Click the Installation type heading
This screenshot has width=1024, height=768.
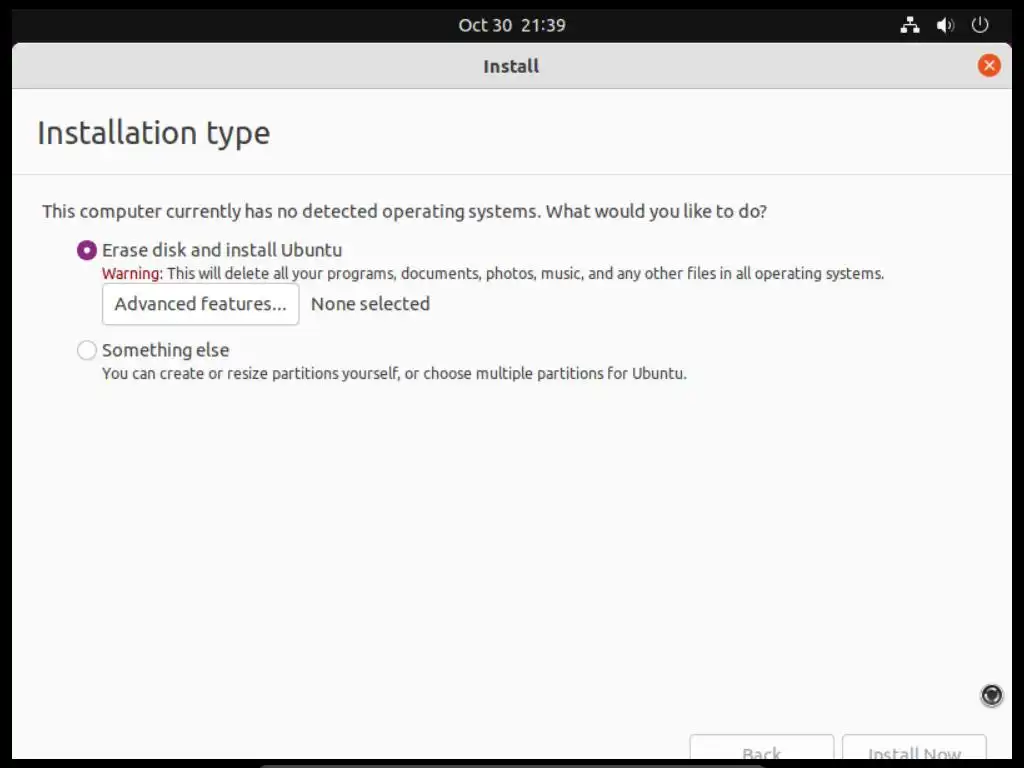[x=153, y=133]
